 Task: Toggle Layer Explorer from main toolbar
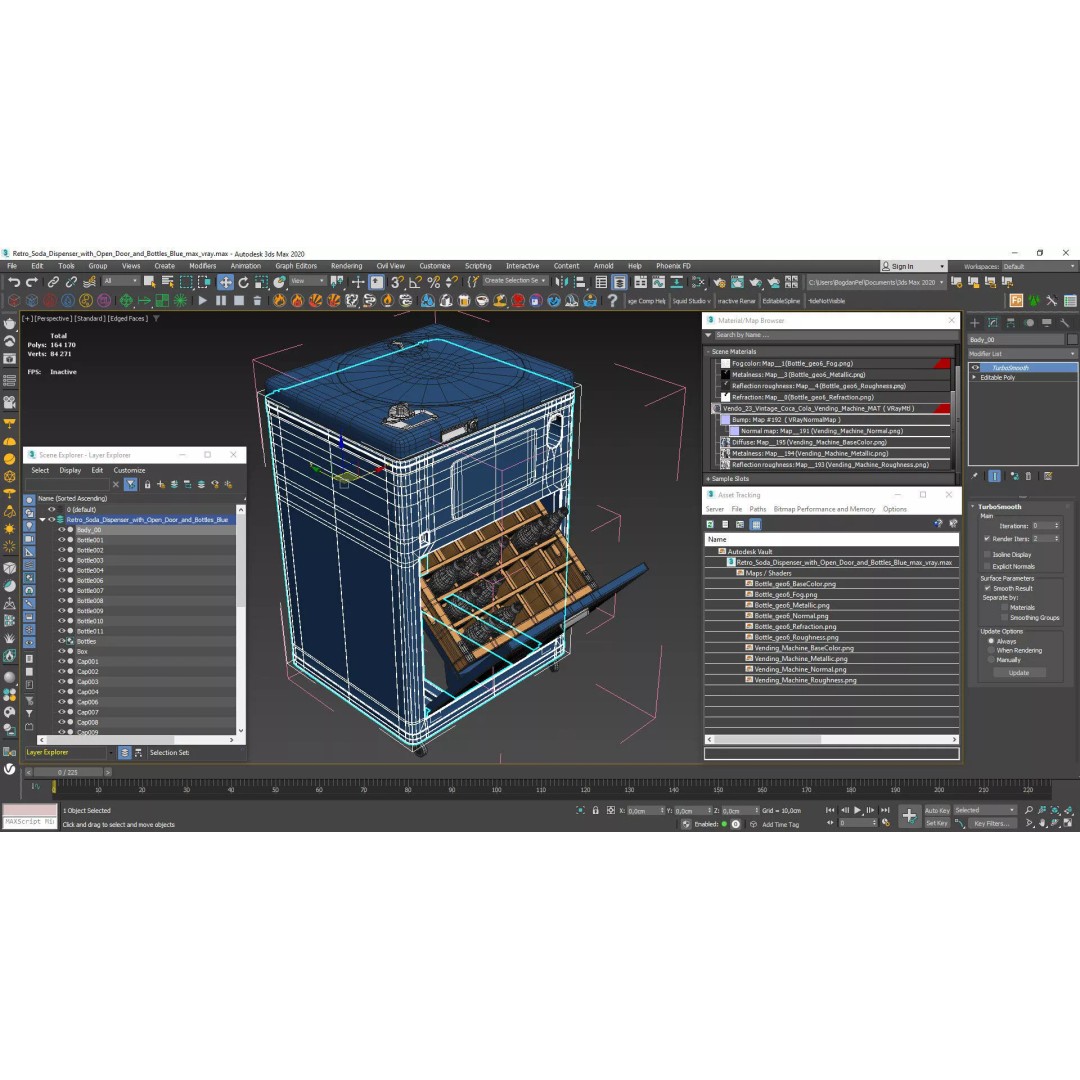click(x=619, y=282)
